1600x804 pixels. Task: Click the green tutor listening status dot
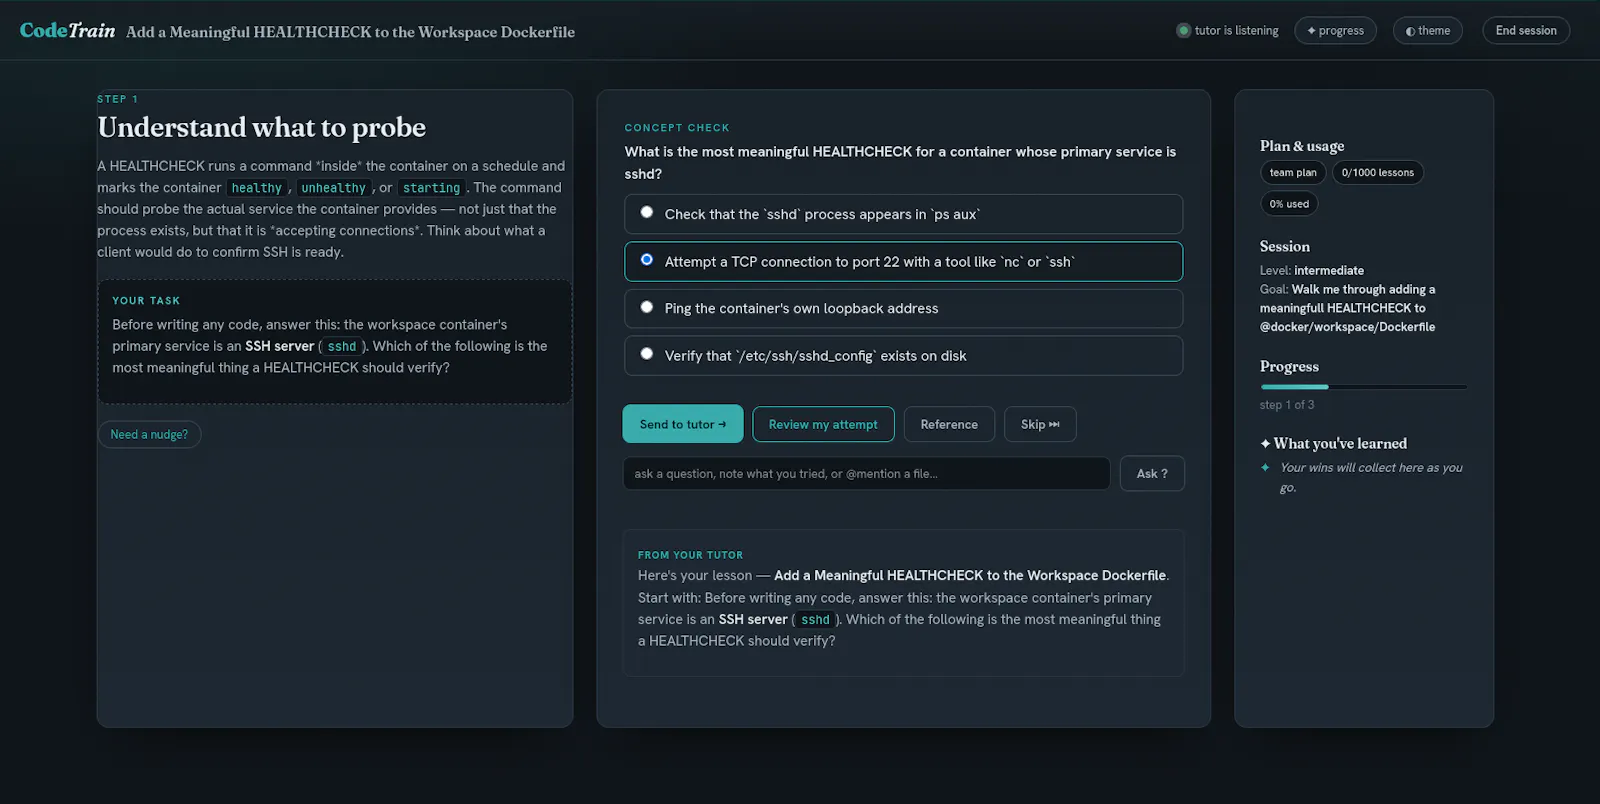(x=1183, y=31)
